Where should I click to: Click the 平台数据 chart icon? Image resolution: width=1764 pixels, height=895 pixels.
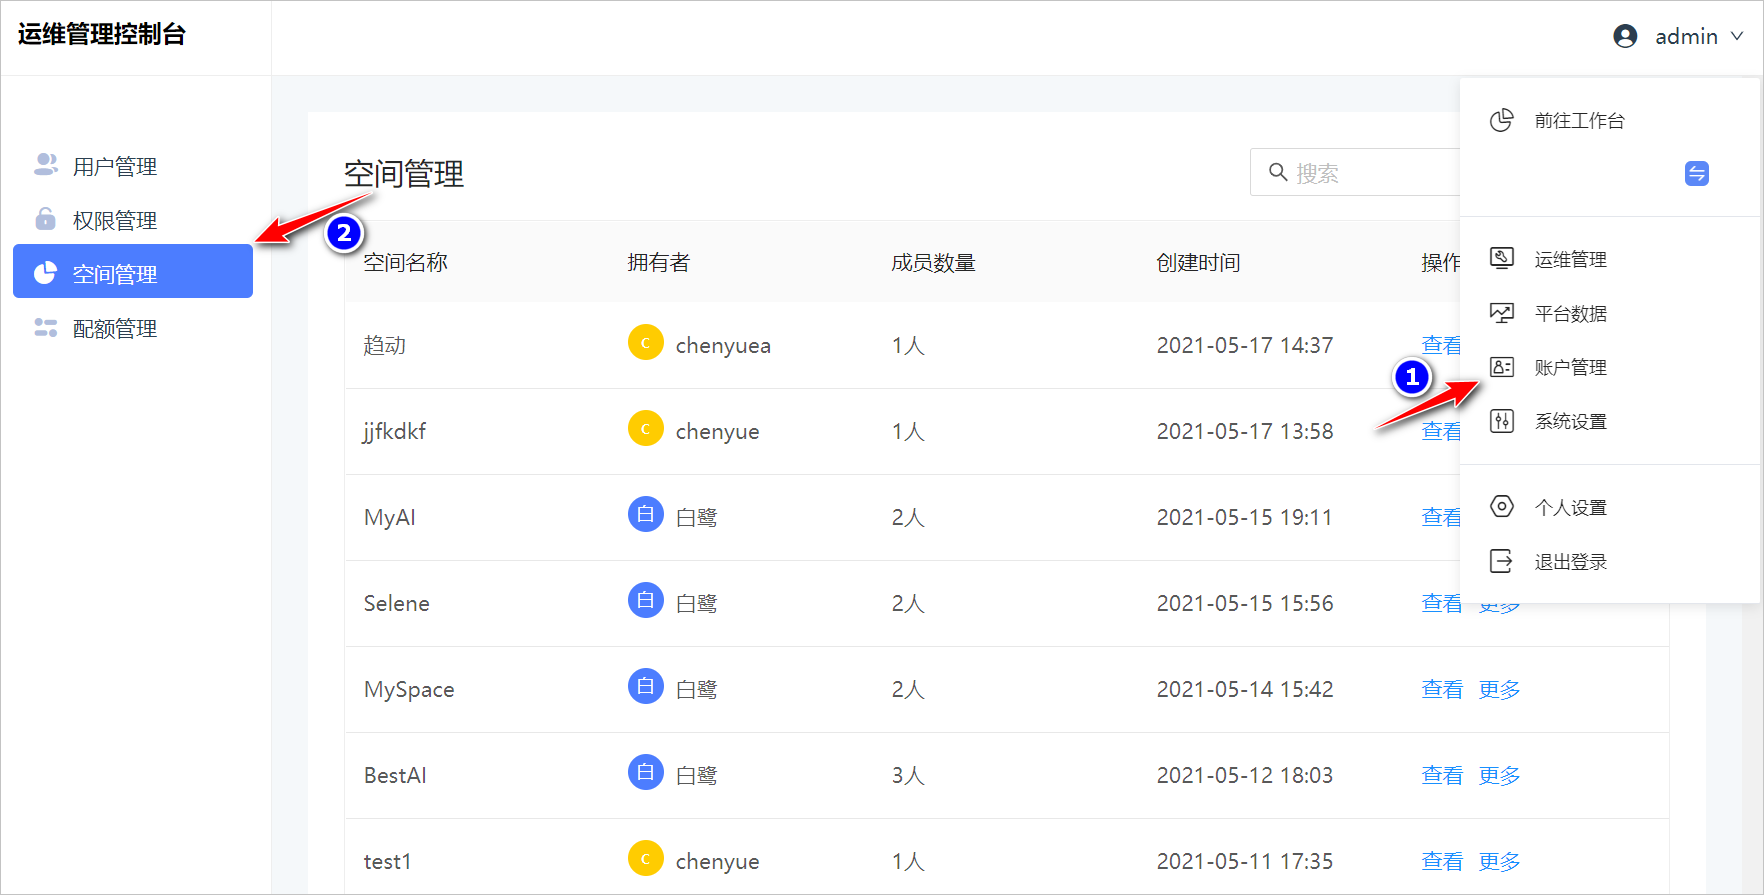coord(1501,313)
